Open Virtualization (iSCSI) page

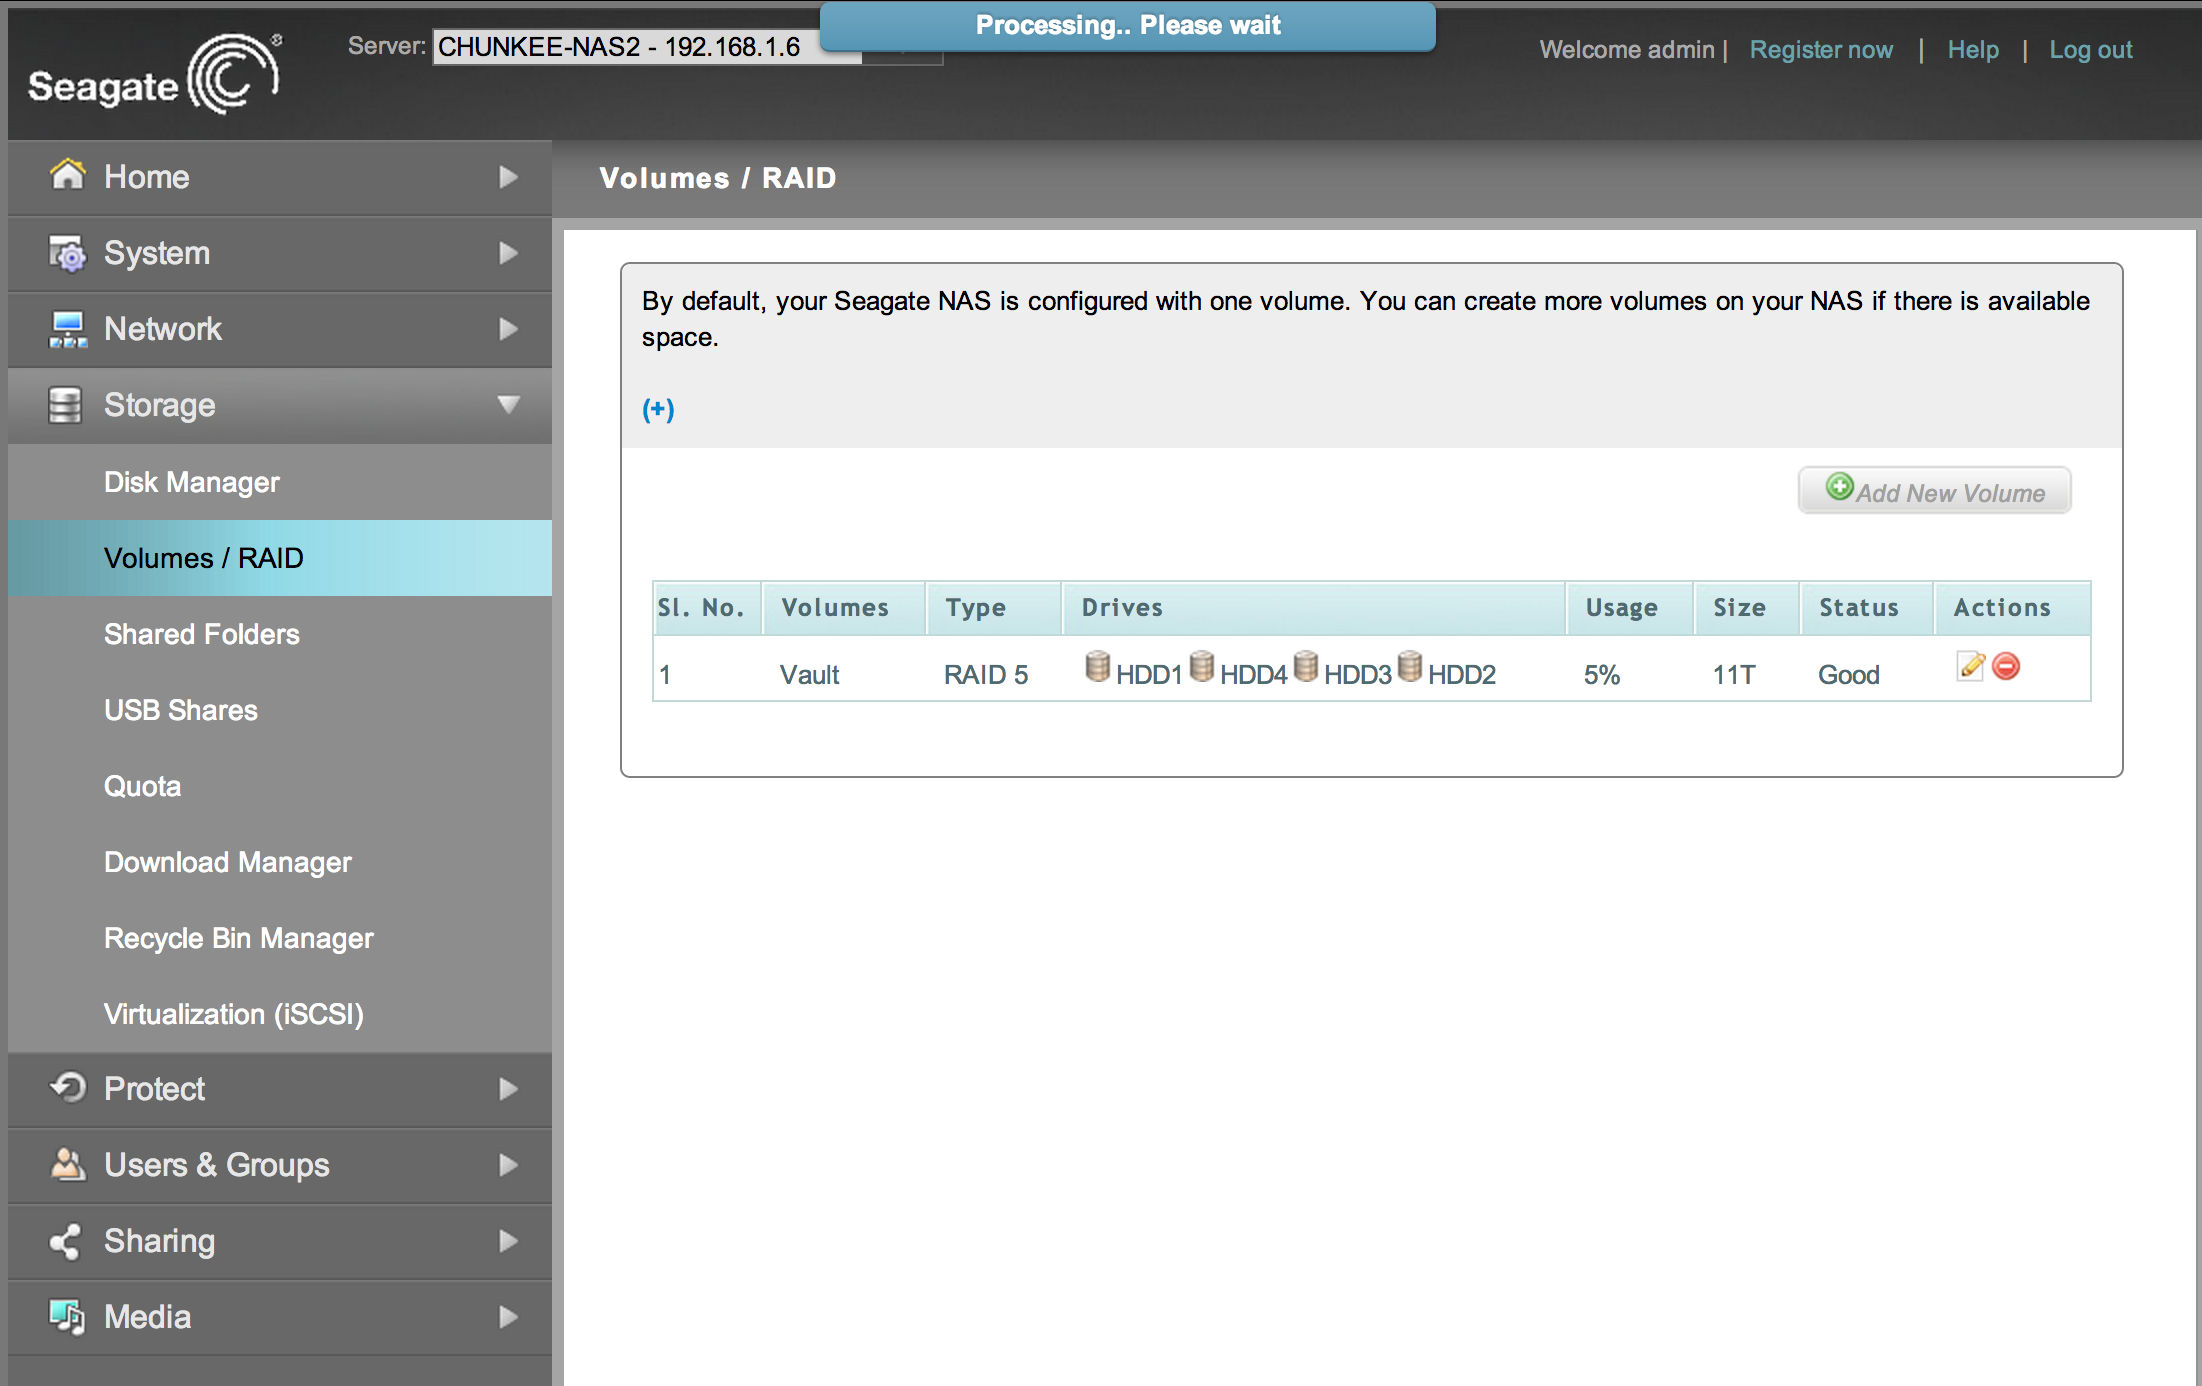point(234,1014)
